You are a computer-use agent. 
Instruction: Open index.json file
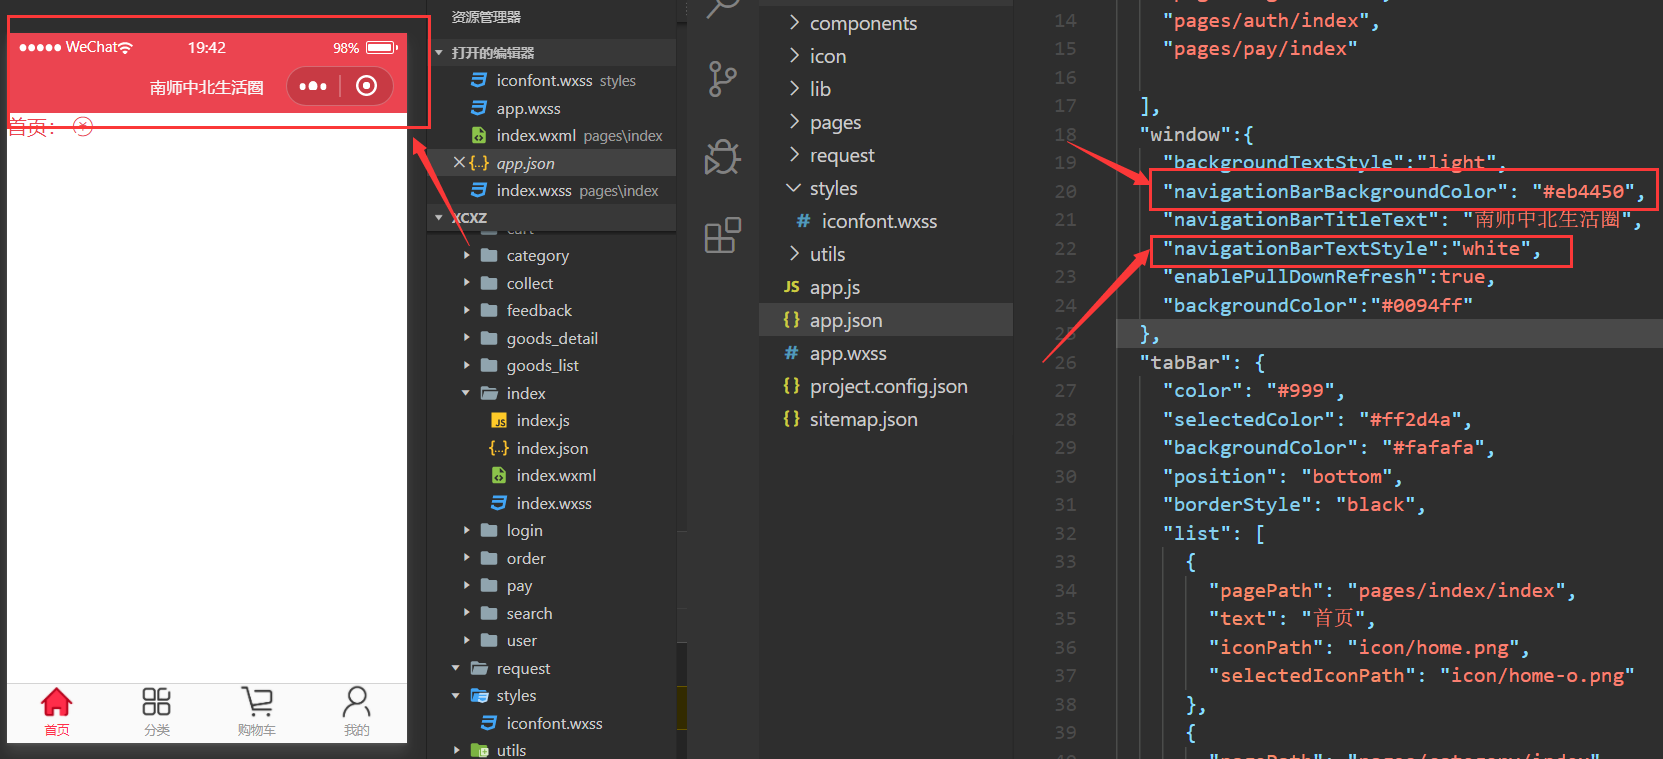coord(552,448)
